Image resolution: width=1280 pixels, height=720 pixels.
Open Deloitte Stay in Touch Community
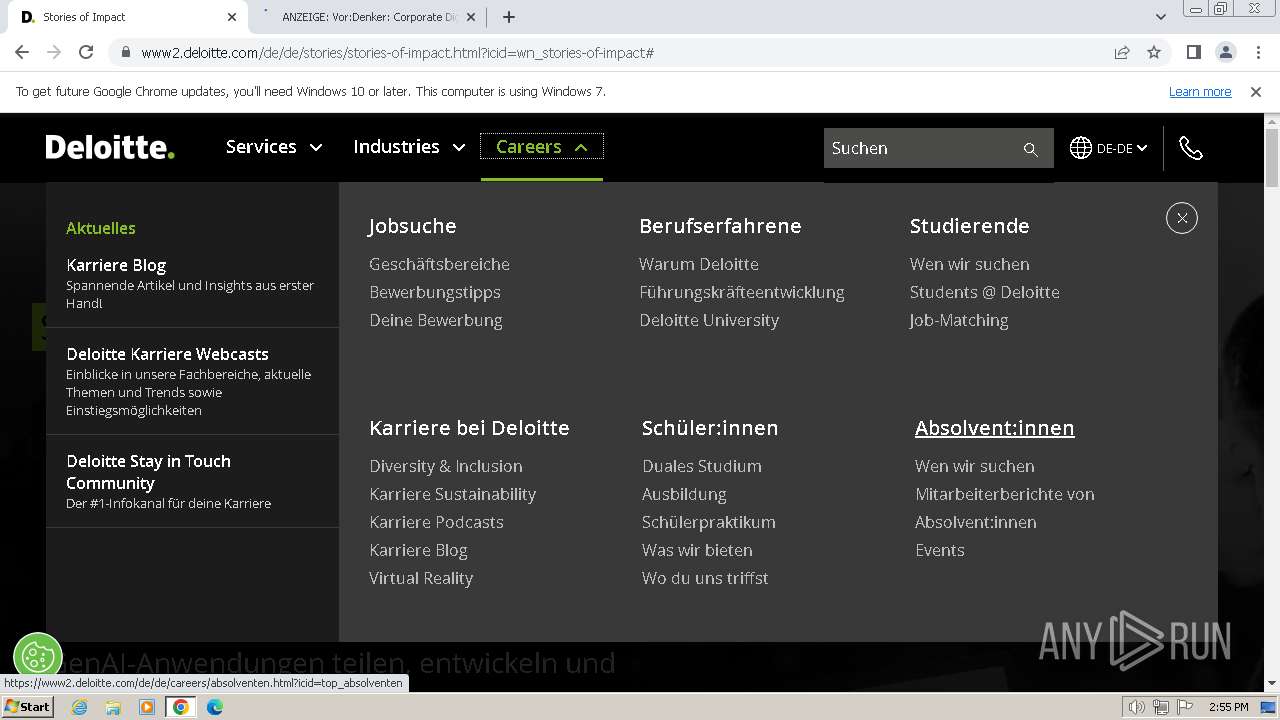point(192,481)
